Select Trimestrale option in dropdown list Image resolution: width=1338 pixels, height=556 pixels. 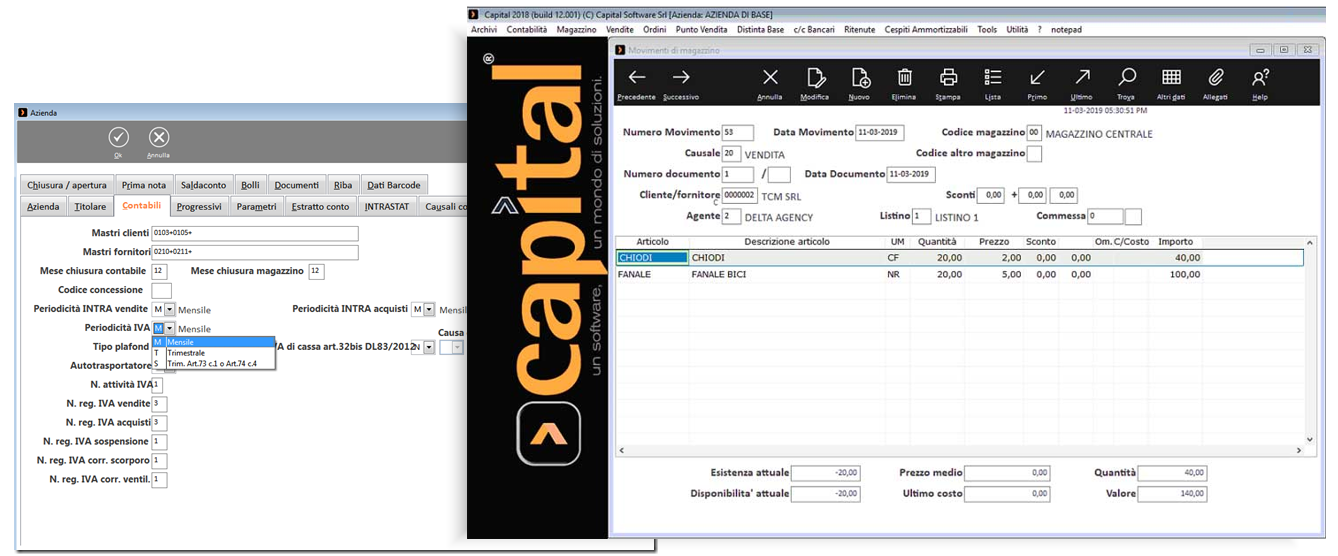[213, 353]
